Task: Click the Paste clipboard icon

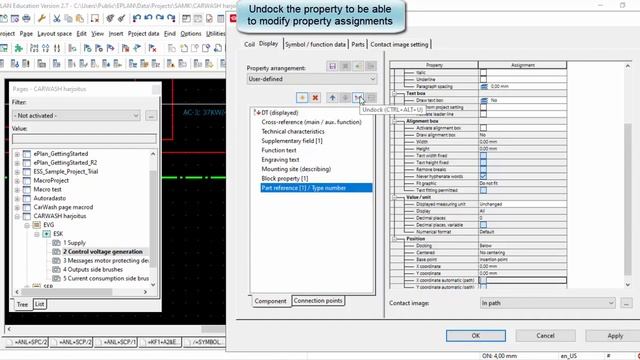Action: tap(80, 18)
